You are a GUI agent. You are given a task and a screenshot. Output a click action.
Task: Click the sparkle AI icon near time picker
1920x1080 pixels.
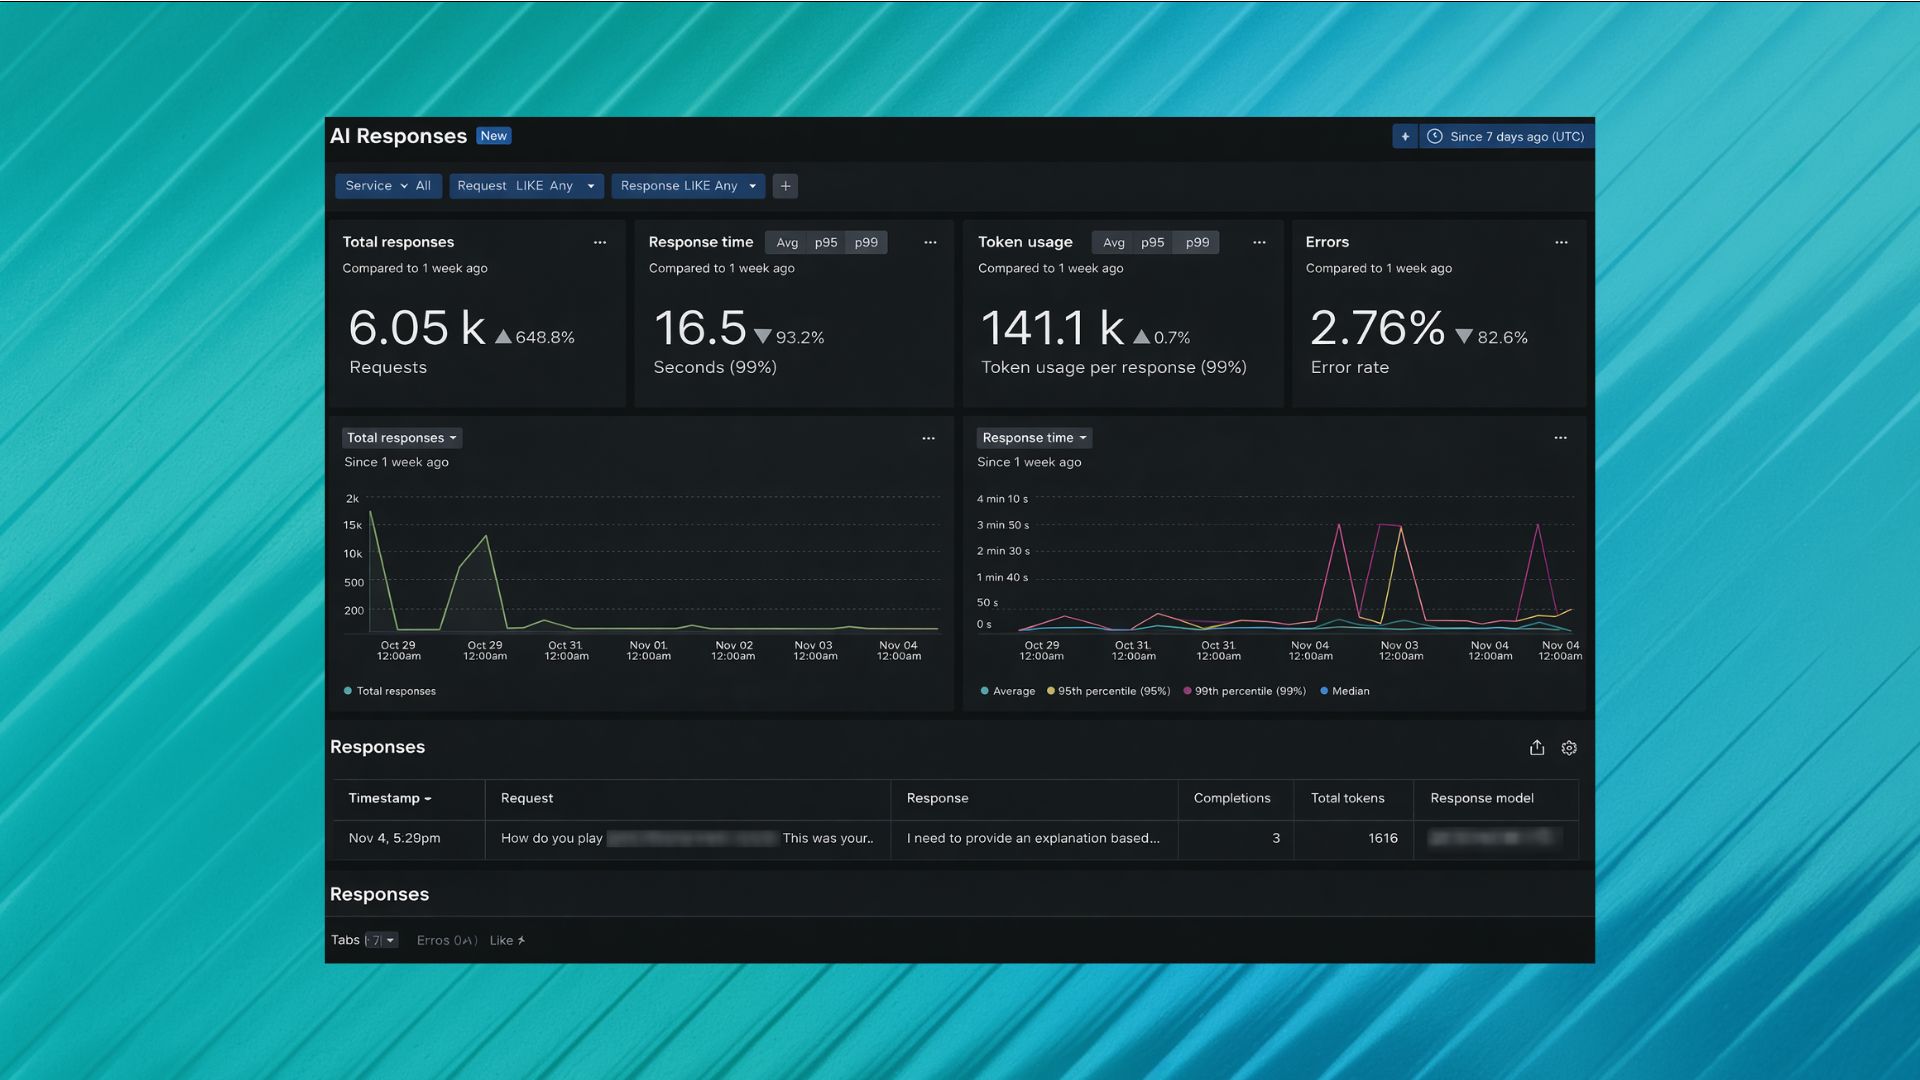(1405, 137)
